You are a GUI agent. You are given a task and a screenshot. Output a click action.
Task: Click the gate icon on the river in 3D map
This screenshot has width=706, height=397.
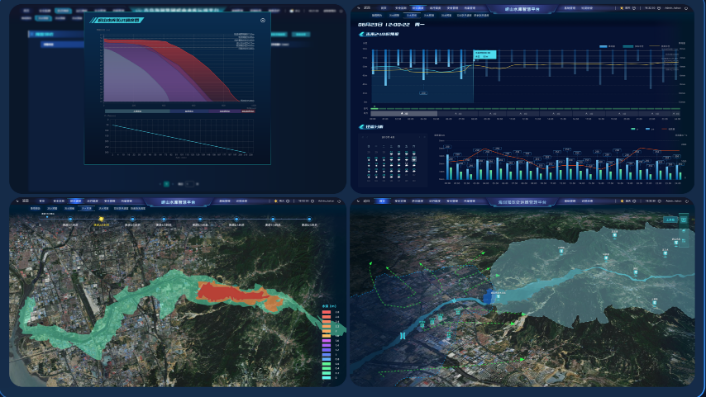click(x=402, y=335)
